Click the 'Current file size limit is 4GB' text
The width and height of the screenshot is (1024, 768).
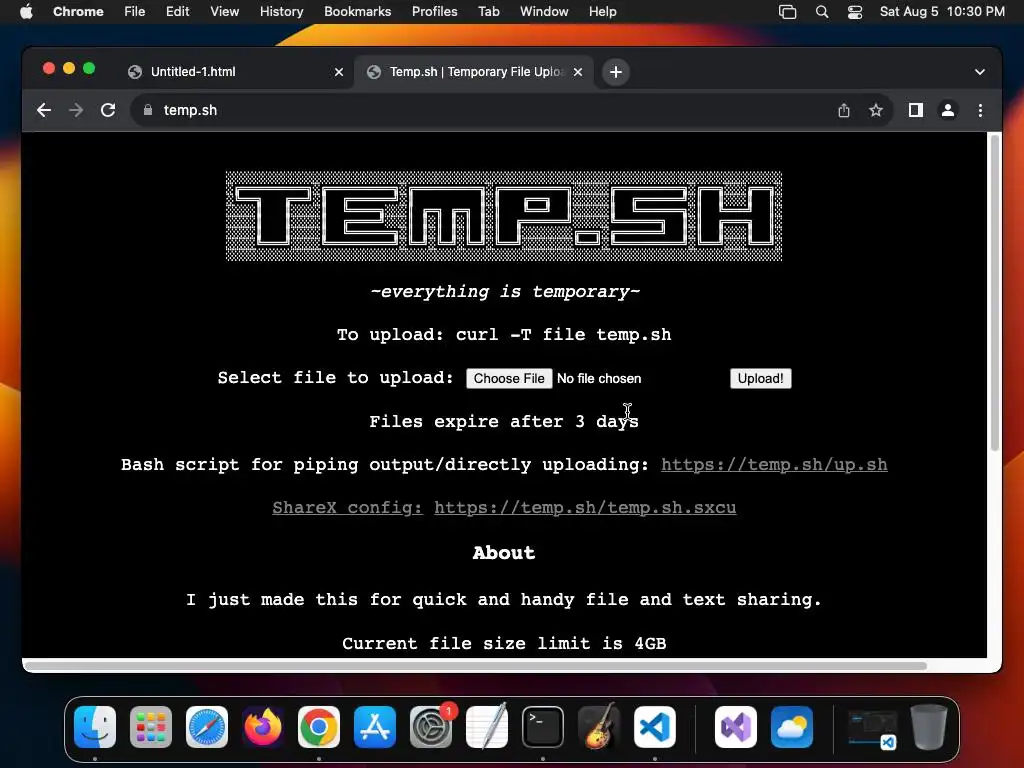(x=504, y=643)
